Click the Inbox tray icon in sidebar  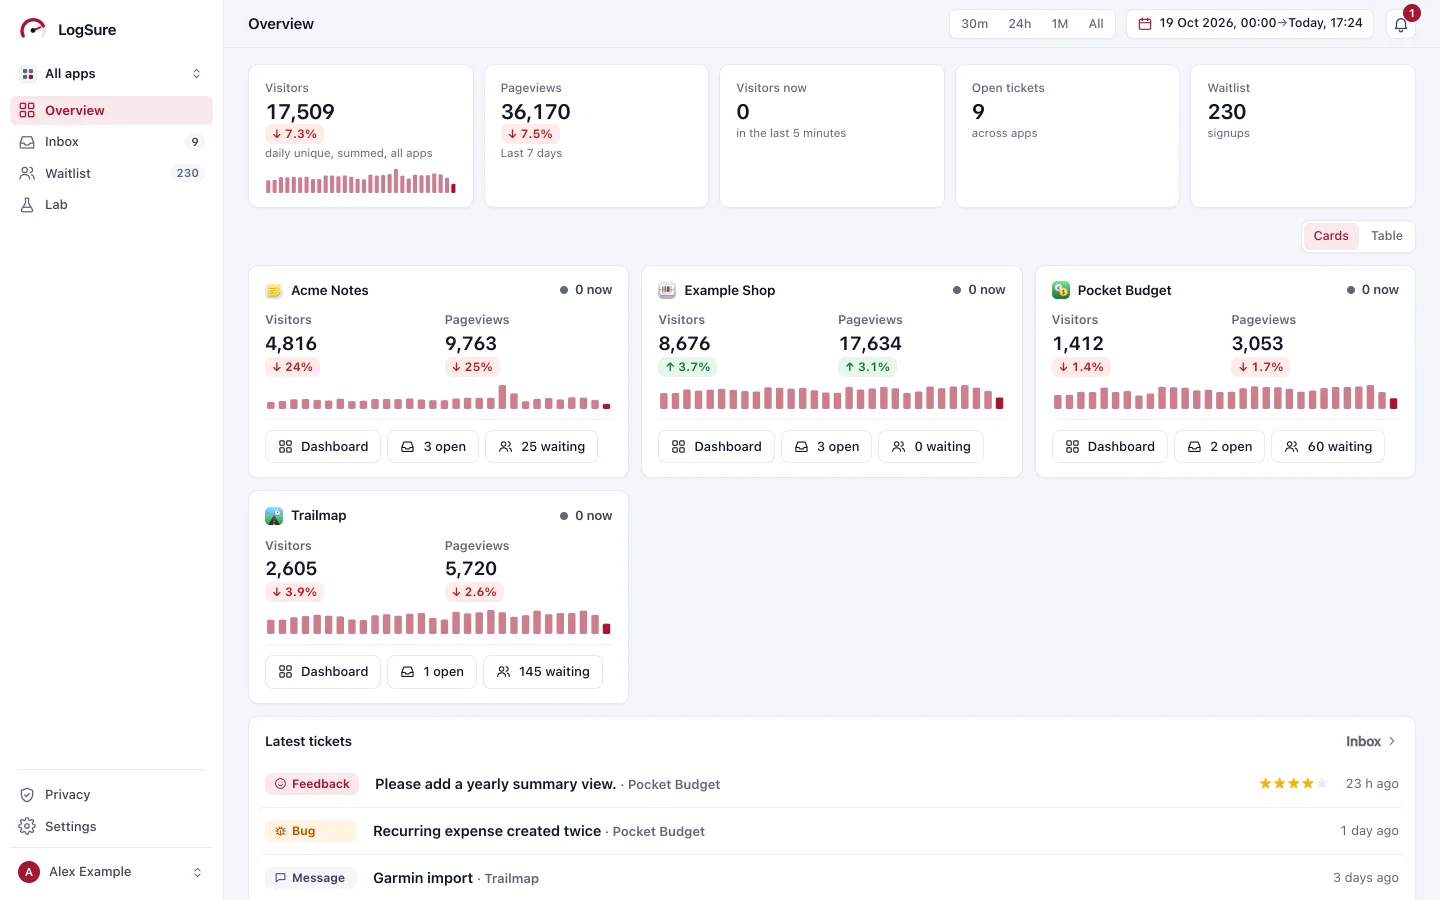click(x=27, y=142)
